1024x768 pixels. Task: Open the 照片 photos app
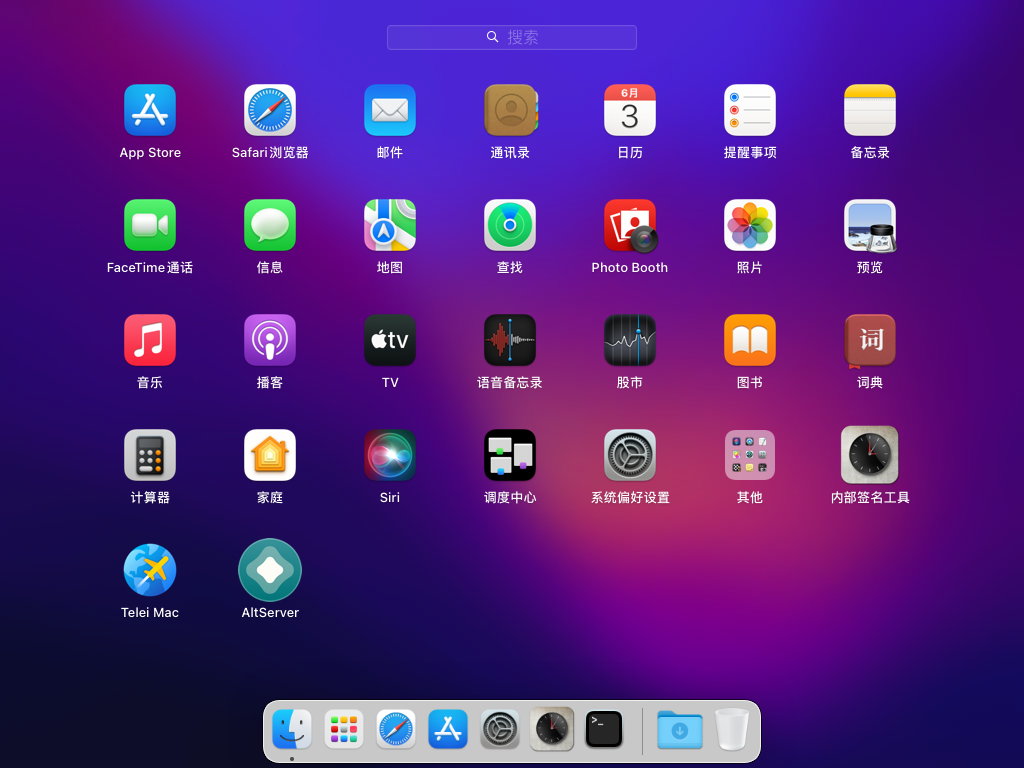750,225
